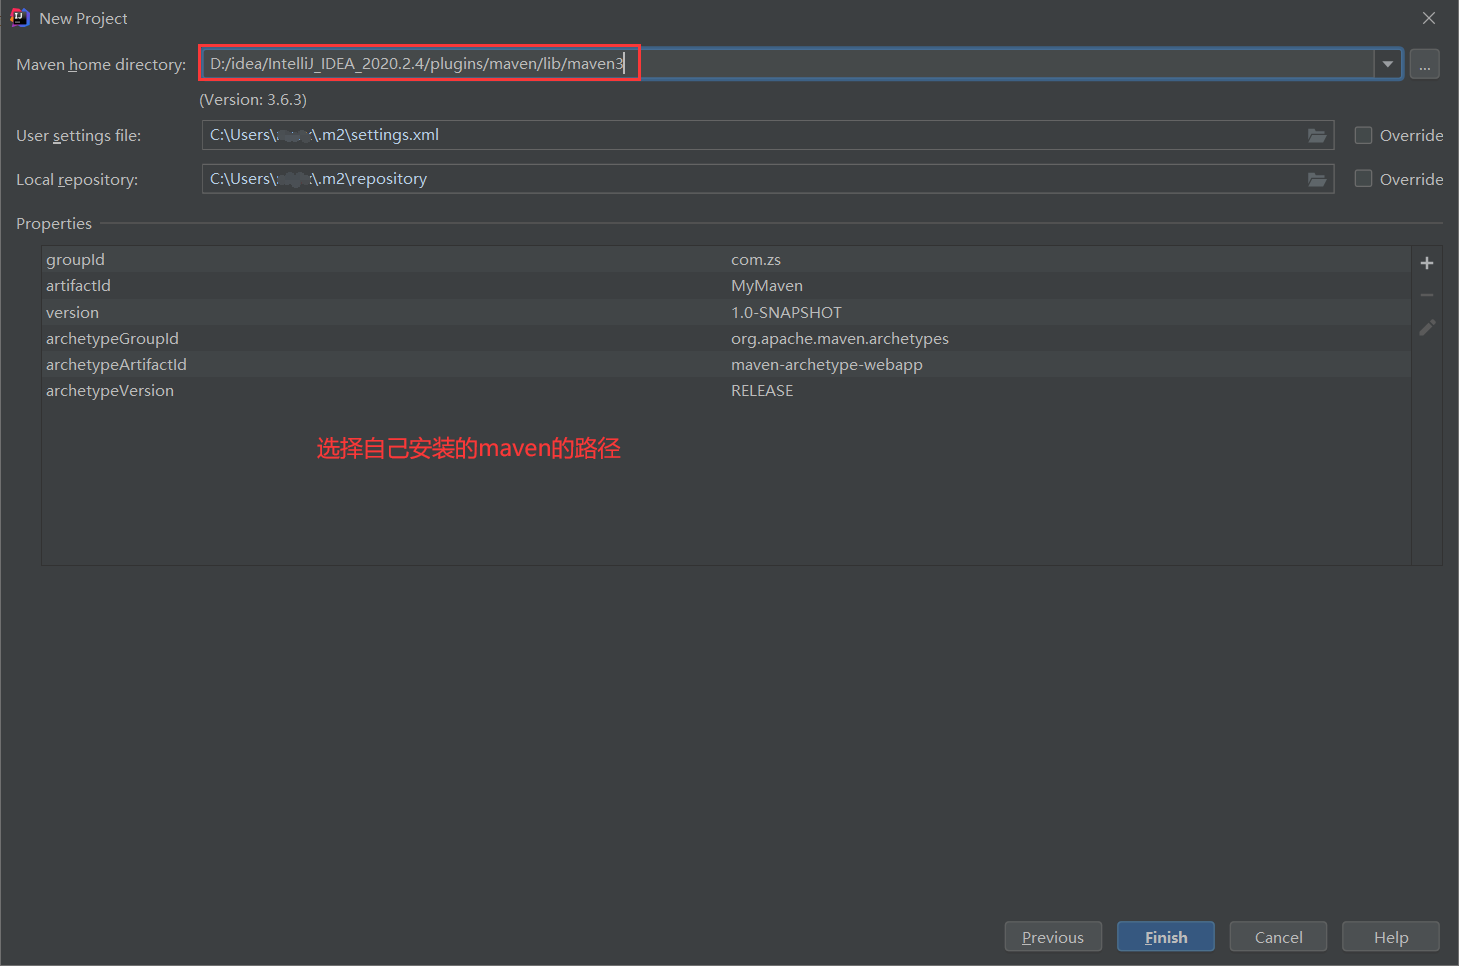Select the artifactId property row

(x=726, y=286)
